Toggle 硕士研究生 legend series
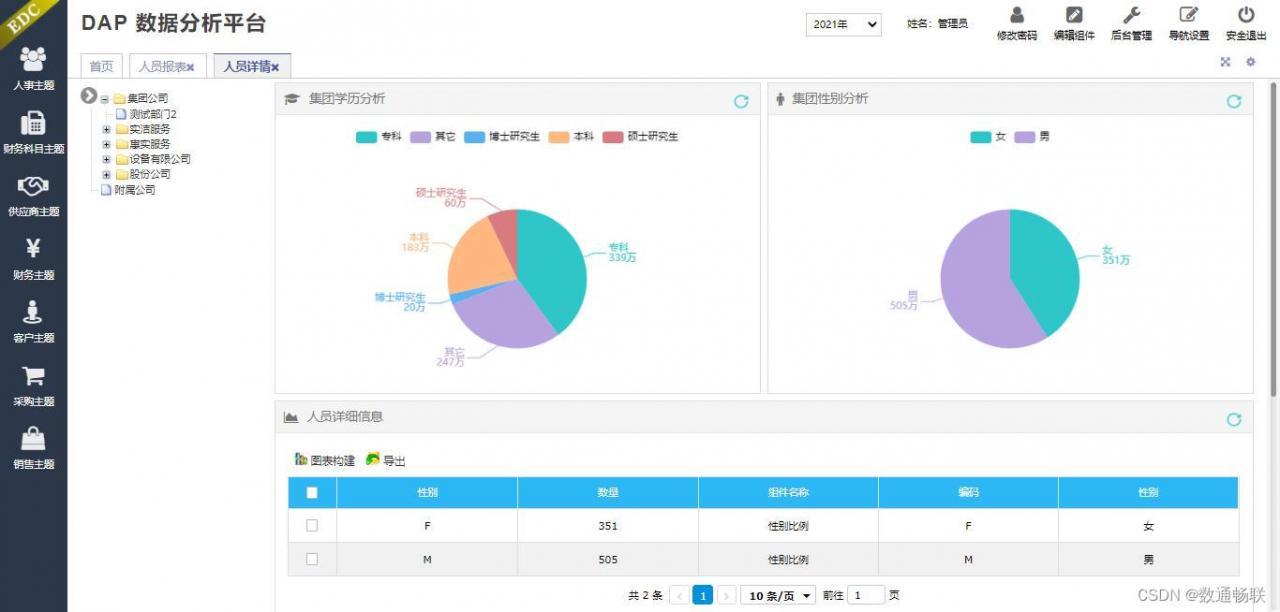The width and height of the screenshot is (1280, 612). 640,136
